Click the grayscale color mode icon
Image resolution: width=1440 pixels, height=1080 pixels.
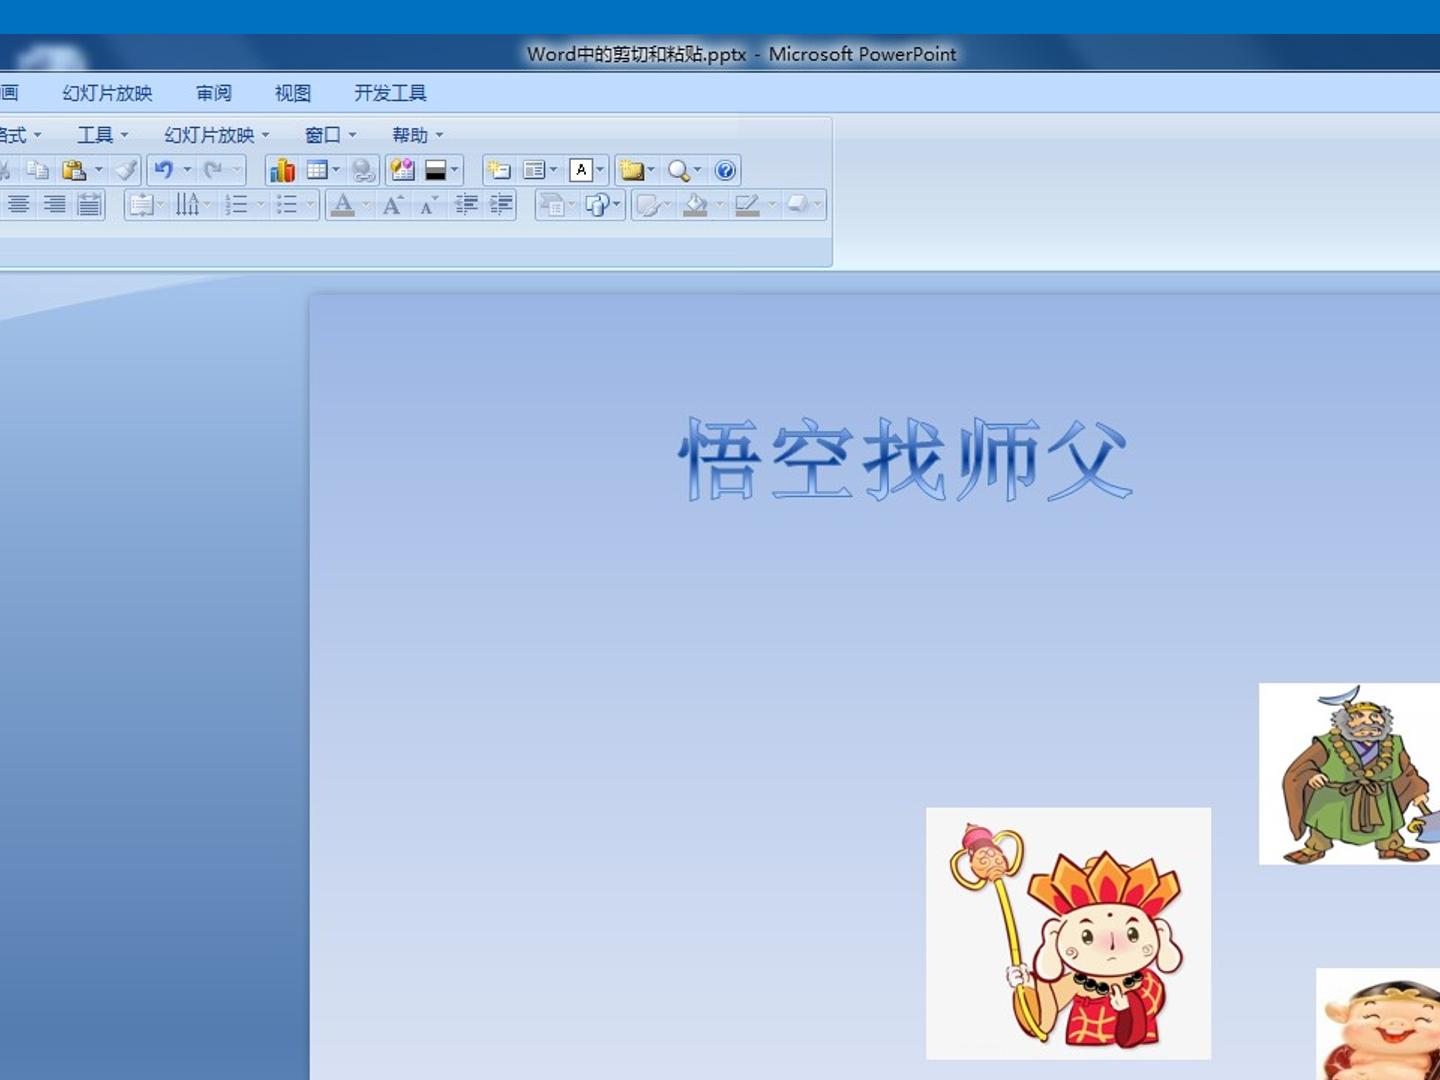[x=435, y=170]
